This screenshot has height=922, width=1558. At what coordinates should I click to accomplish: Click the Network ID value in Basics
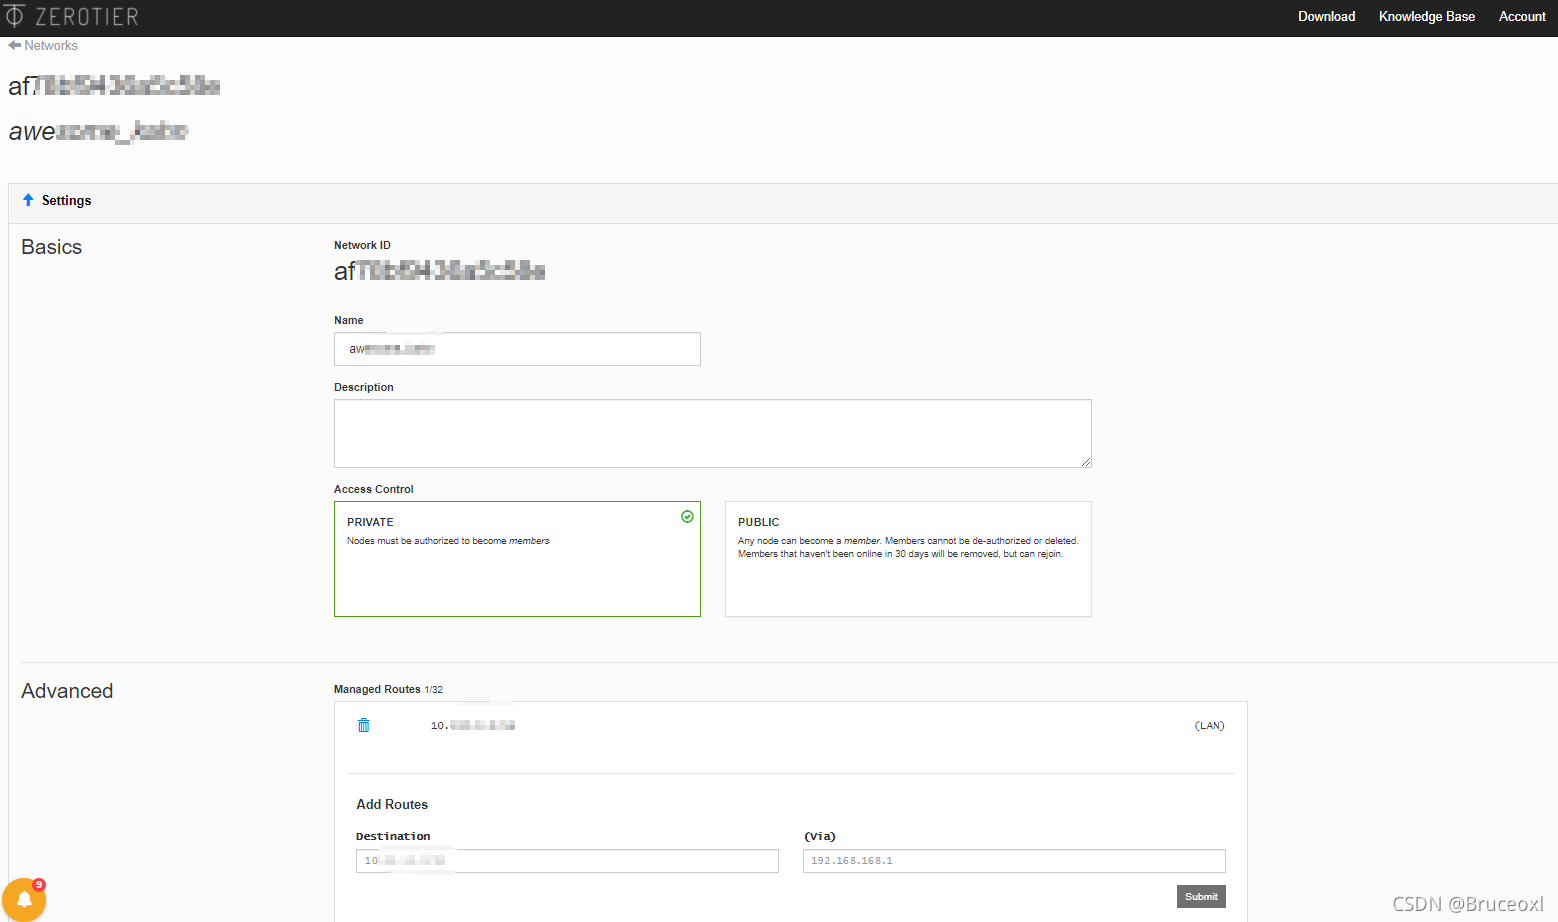[x=439, y=271]
